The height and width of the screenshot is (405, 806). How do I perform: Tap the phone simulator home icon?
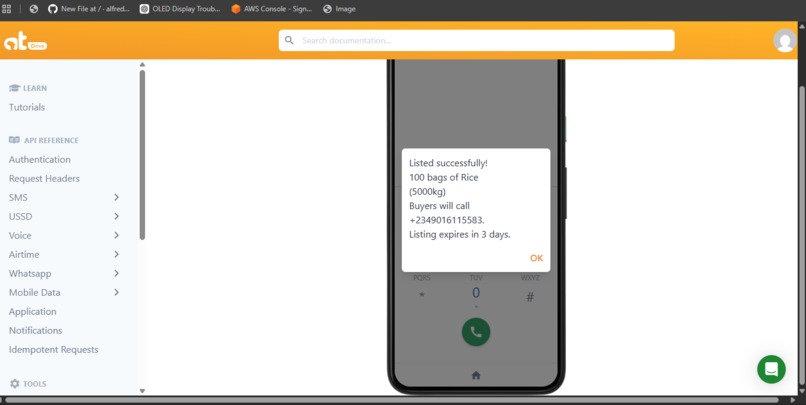(x=476, y=375)
